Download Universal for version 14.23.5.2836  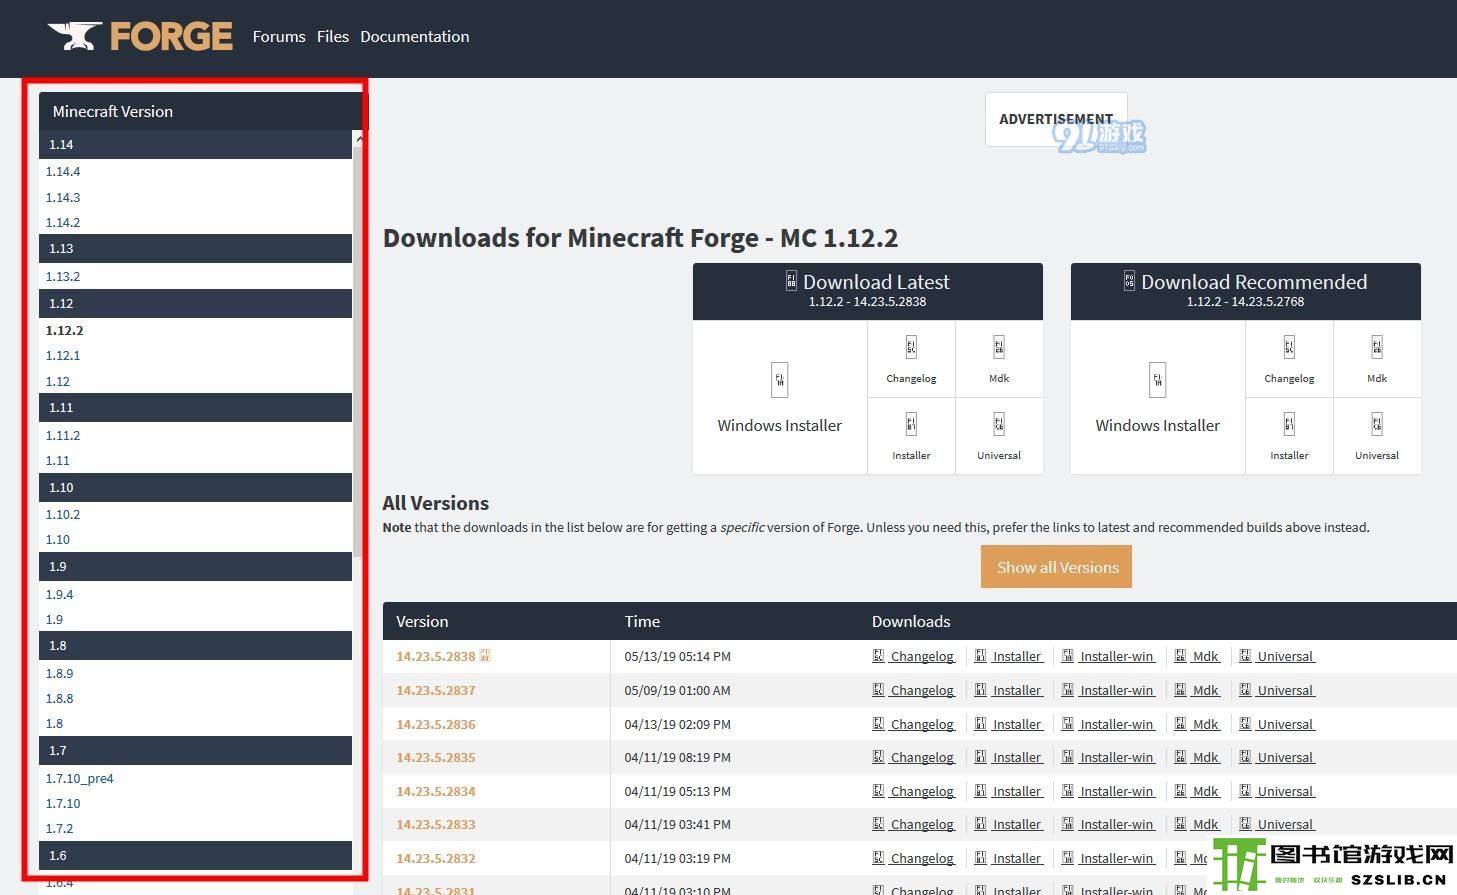tap(1286, 724)
